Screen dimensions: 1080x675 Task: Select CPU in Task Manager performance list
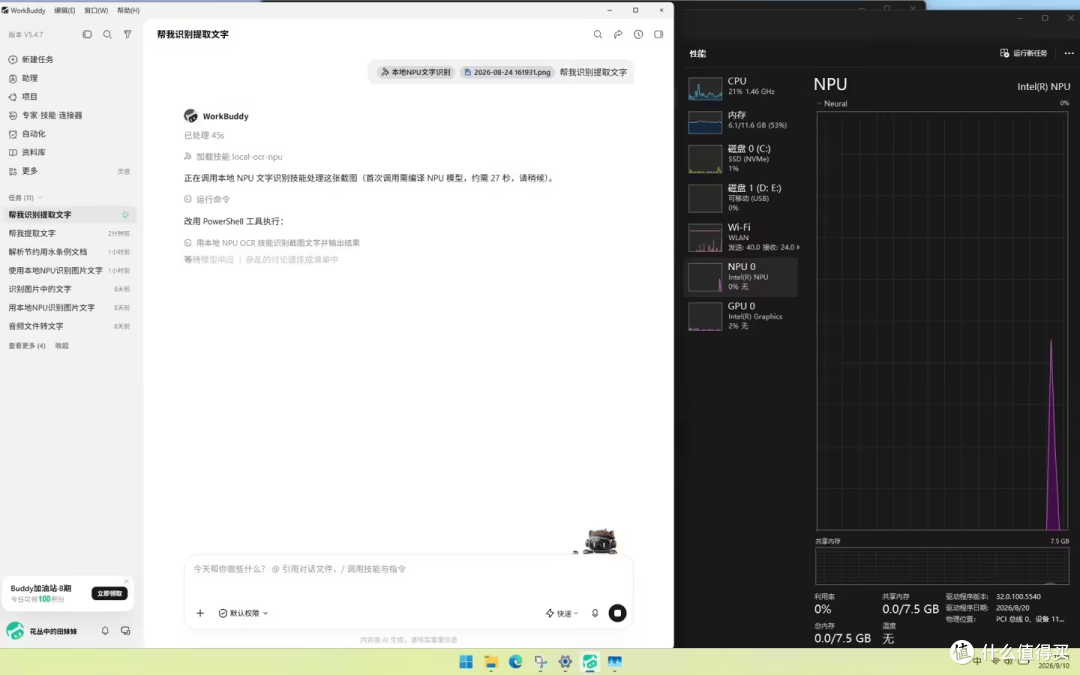(742, 88)
